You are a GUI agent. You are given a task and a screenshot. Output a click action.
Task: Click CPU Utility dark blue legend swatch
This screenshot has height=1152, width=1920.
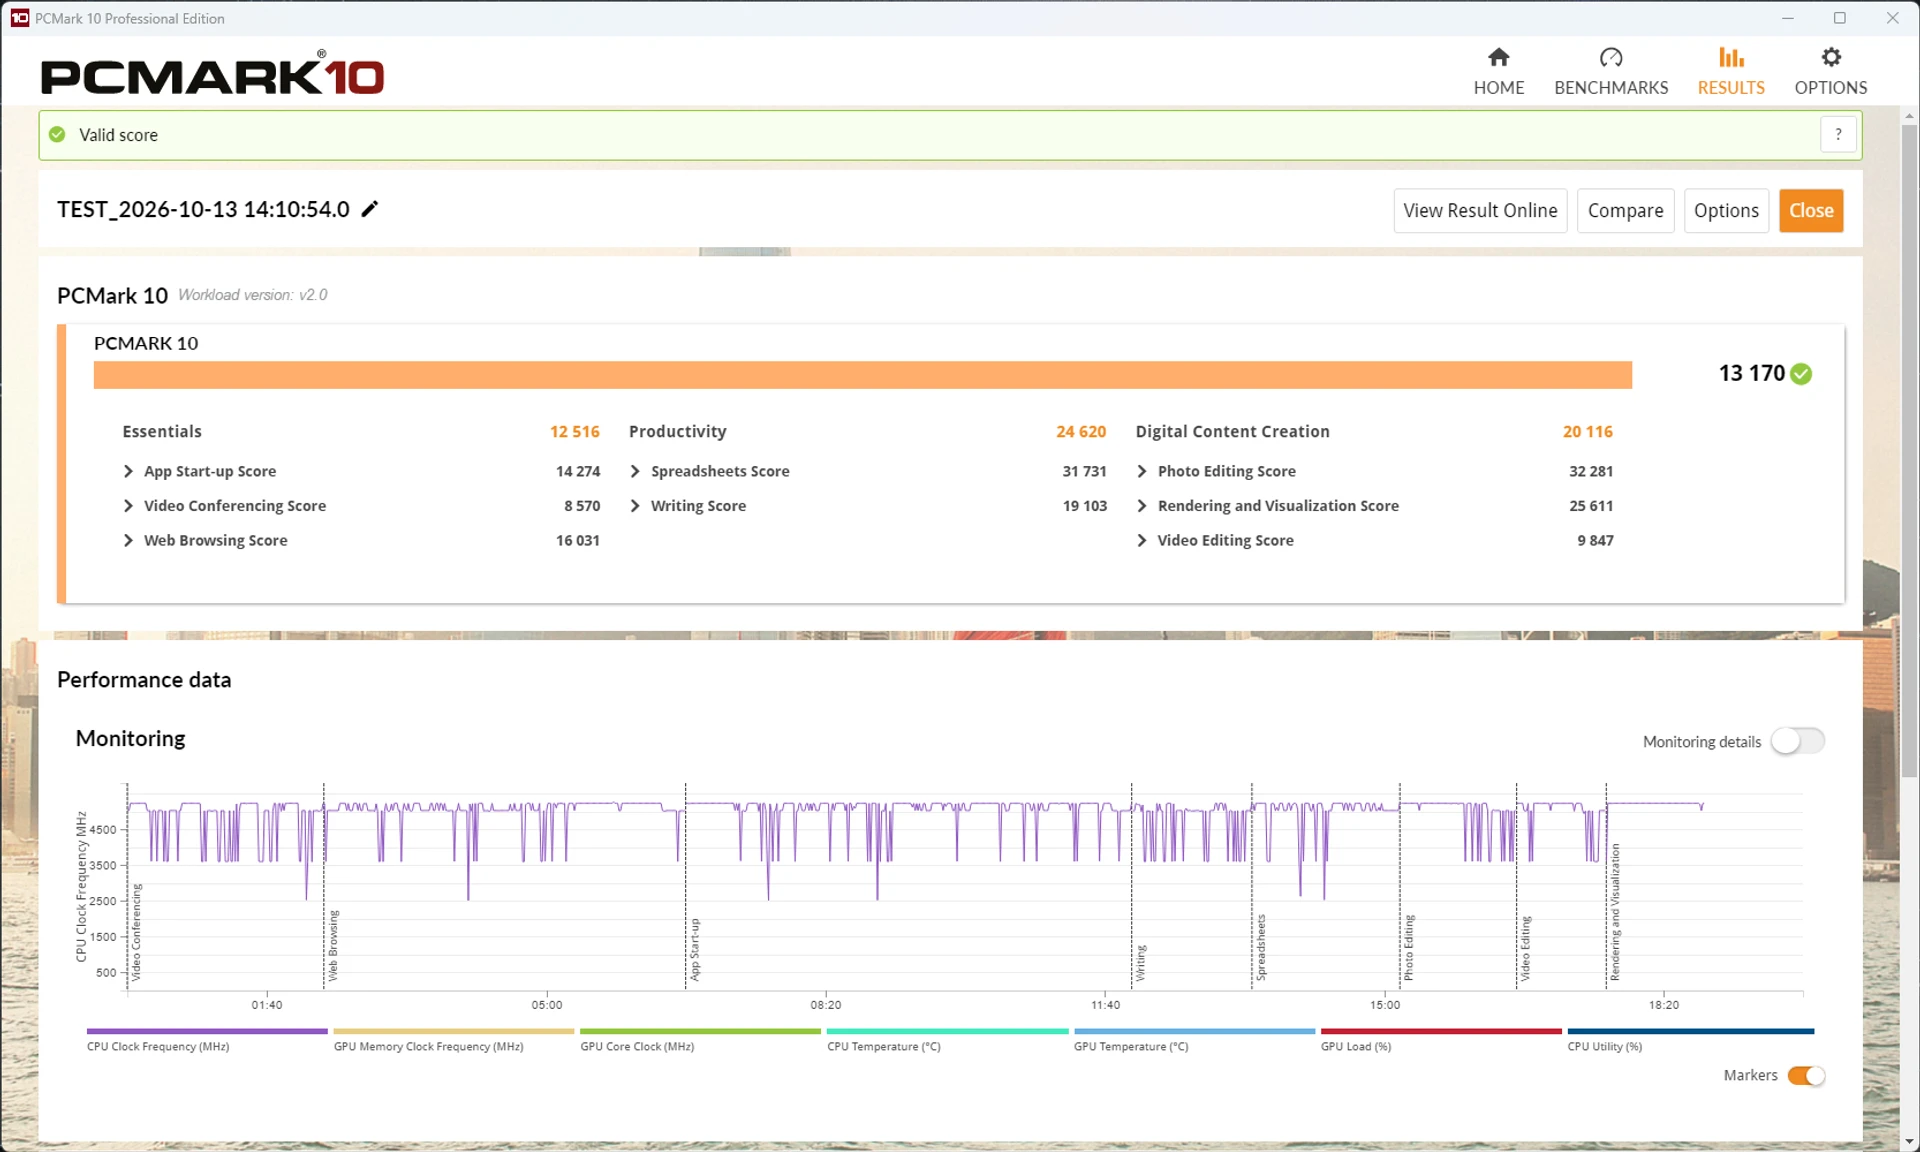pyautogui.click(x=1690, y=1031)
